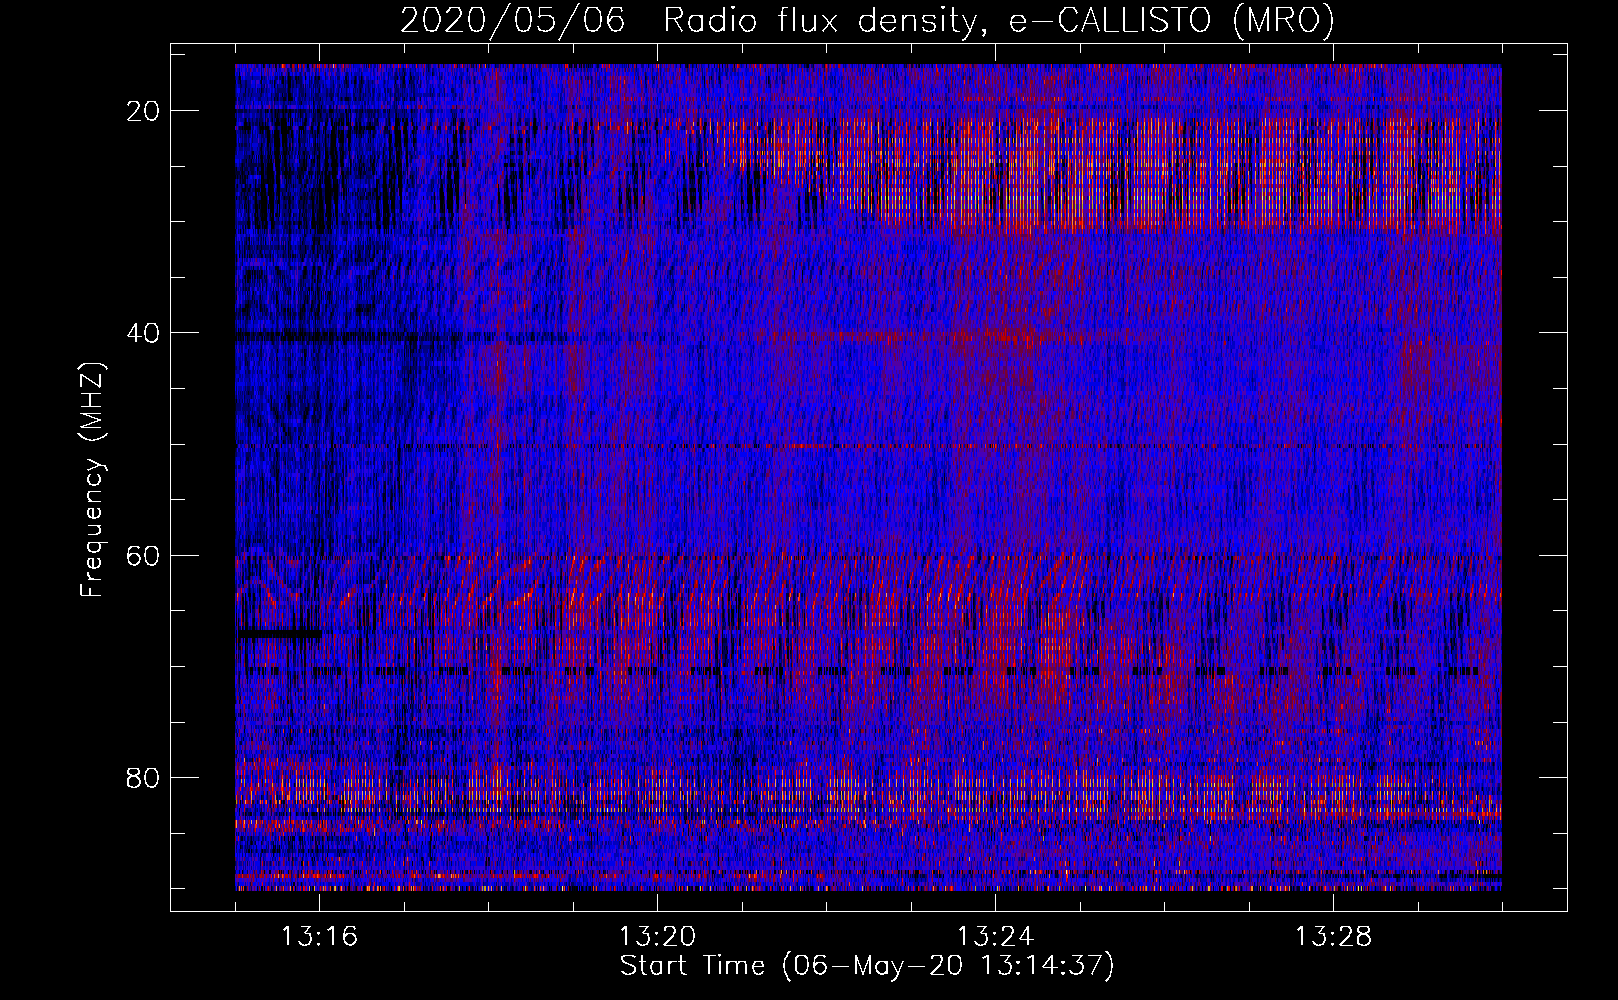Screen dimensions: 1618x1000
Task: Click the plot title "2020/05/06 Radio flux density, e-CALLISTO (MRO)"
Action: (x=867, y=20)
